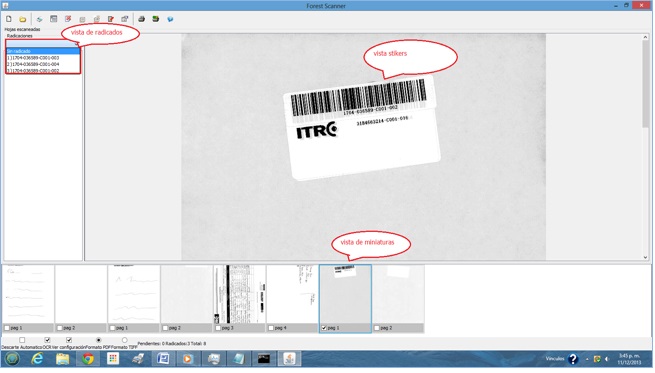
Task: Toggle the OCR checkbox
Action: [47, 340]
